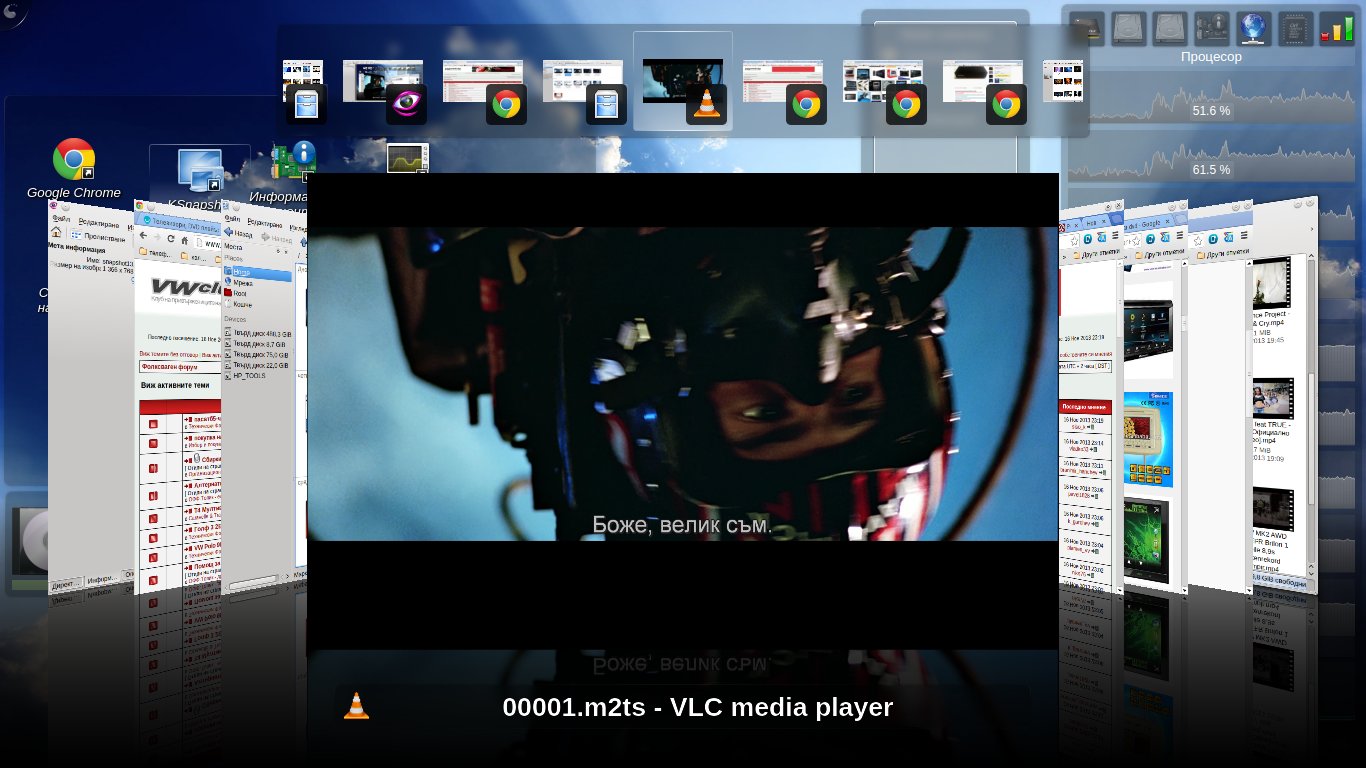Click scrollbar of far-right video files window

[x=1312, y=380]
